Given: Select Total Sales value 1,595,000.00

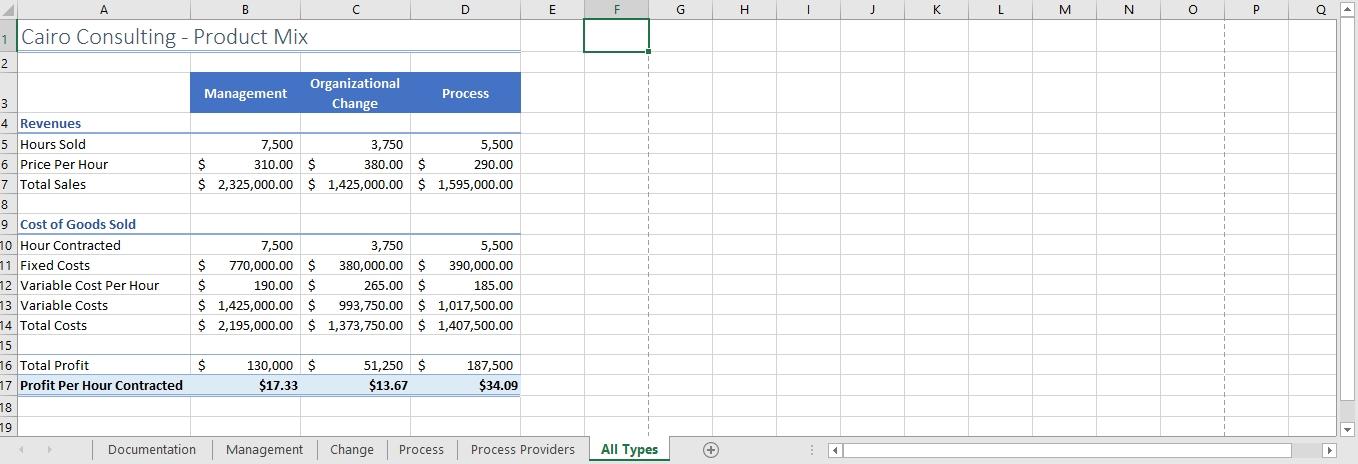Looking at the screenshot, I should tap(465, 184).
